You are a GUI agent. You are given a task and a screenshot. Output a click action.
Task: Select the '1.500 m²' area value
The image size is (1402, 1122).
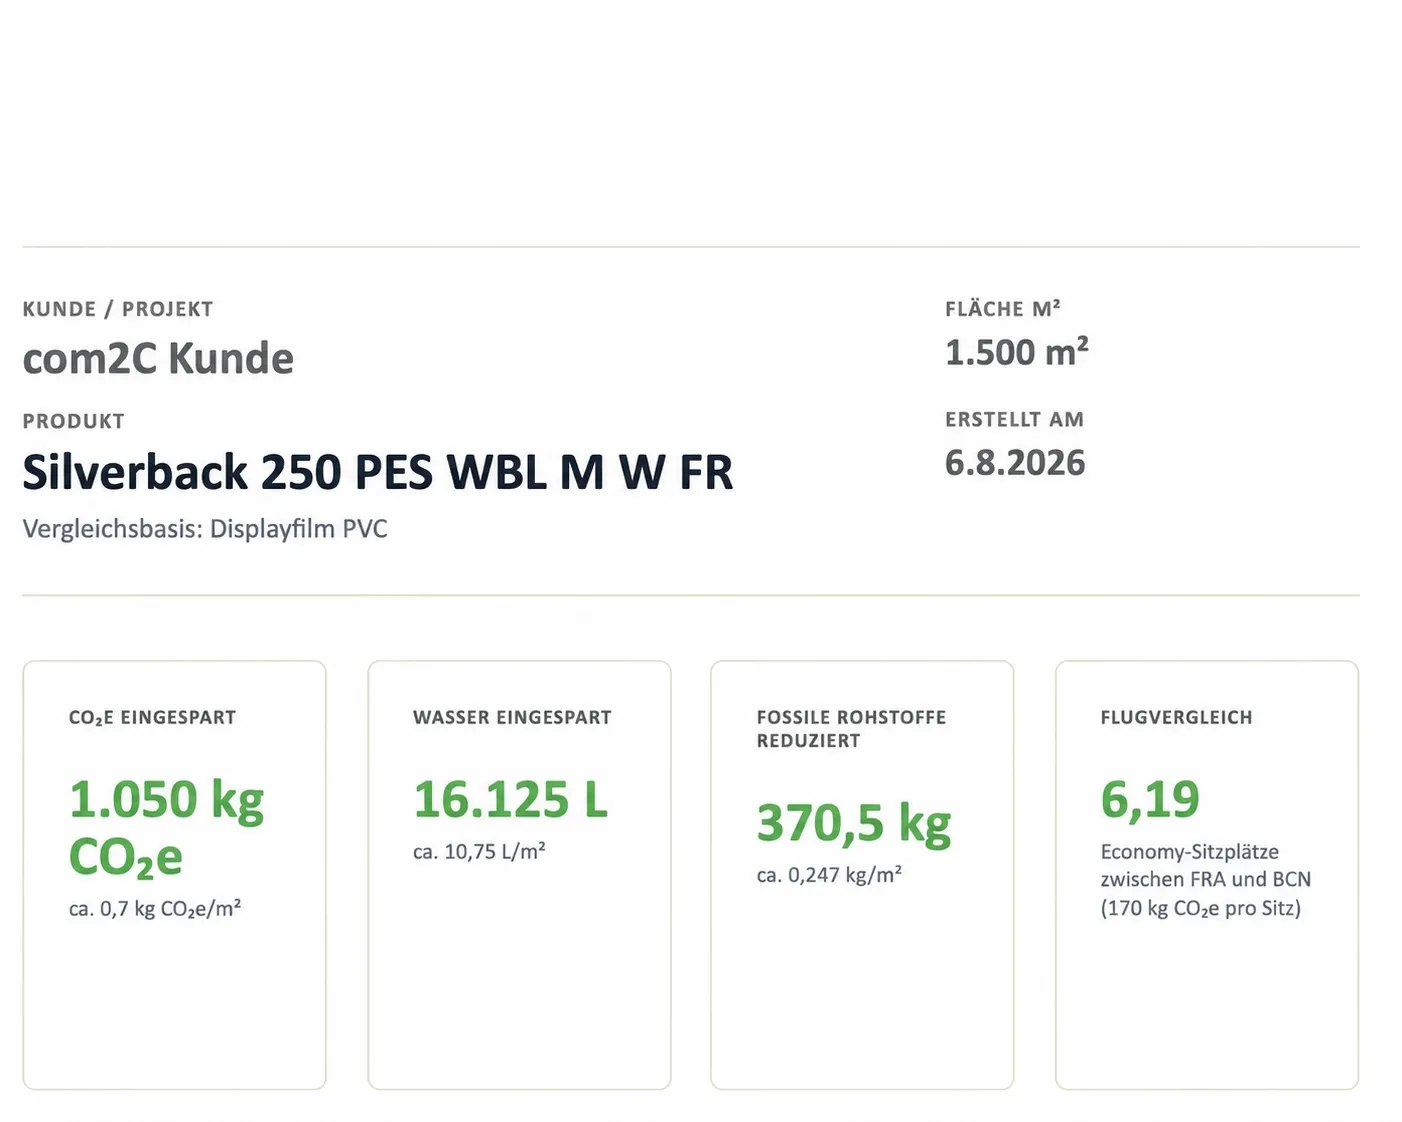(1017, 352)
